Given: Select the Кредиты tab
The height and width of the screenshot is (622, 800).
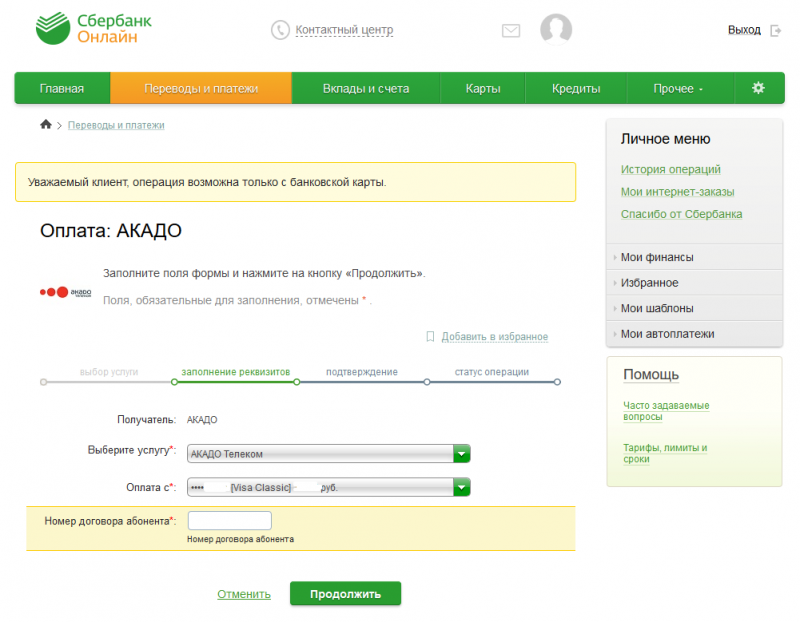Looking at the screenshot, I should [576, 88].
